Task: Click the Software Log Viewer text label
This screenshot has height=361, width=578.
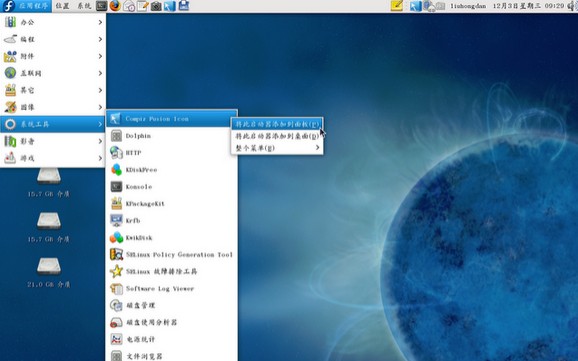Action: [x=160, y=289]
